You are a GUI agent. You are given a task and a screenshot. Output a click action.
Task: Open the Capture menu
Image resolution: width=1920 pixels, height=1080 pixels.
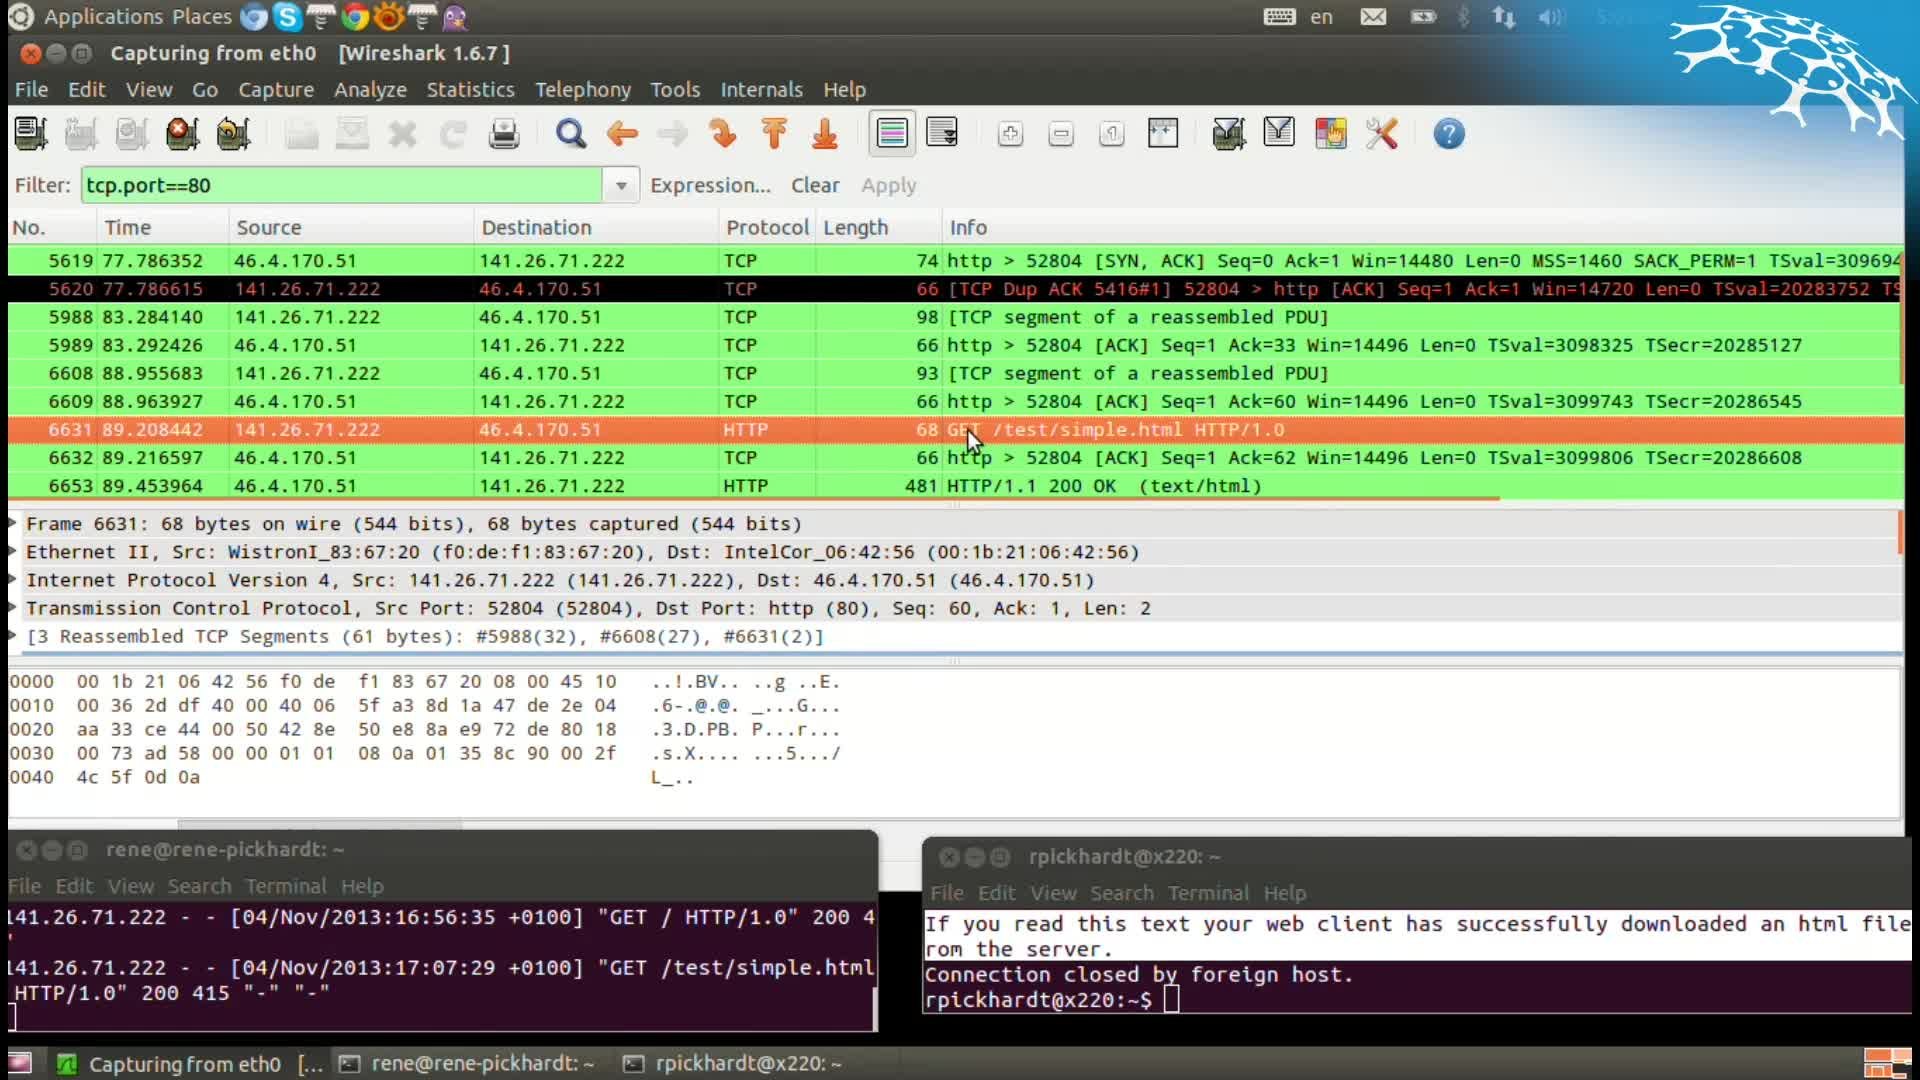point(276,89)
